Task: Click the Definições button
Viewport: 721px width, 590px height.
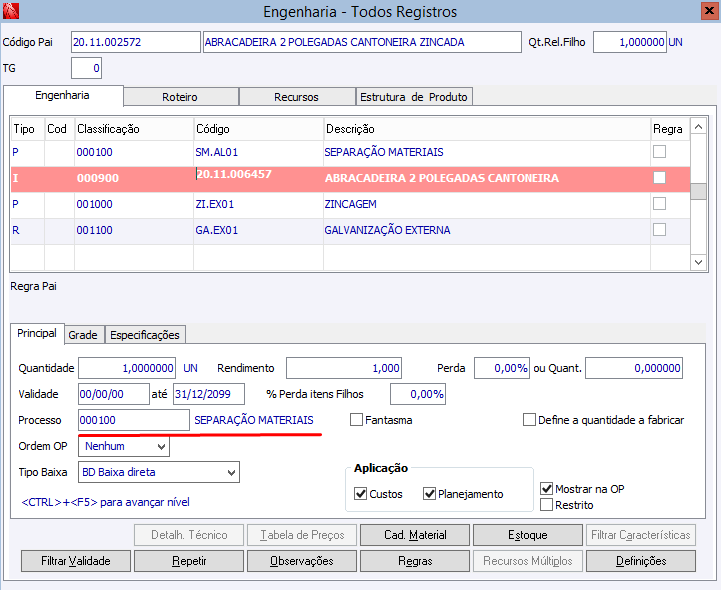Action: click(641, 561)
